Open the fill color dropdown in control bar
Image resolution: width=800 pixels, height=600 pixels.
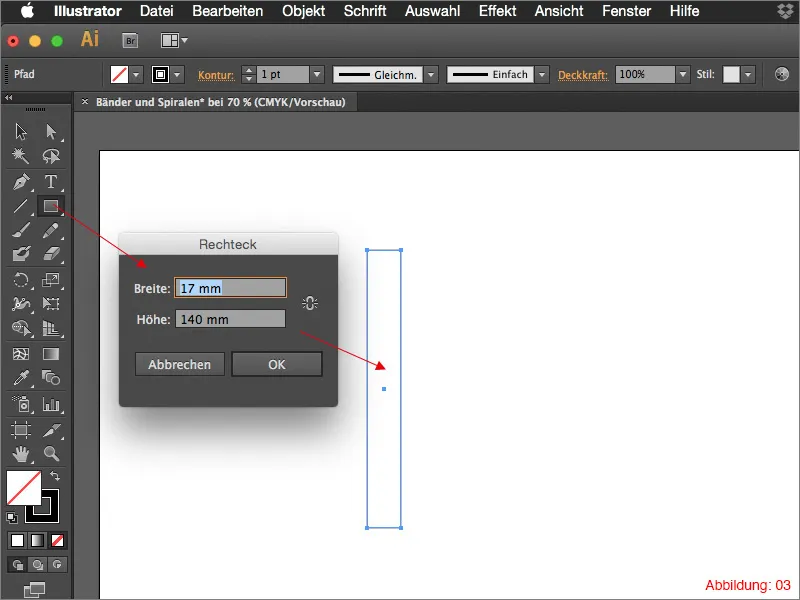tap(136, 74)
